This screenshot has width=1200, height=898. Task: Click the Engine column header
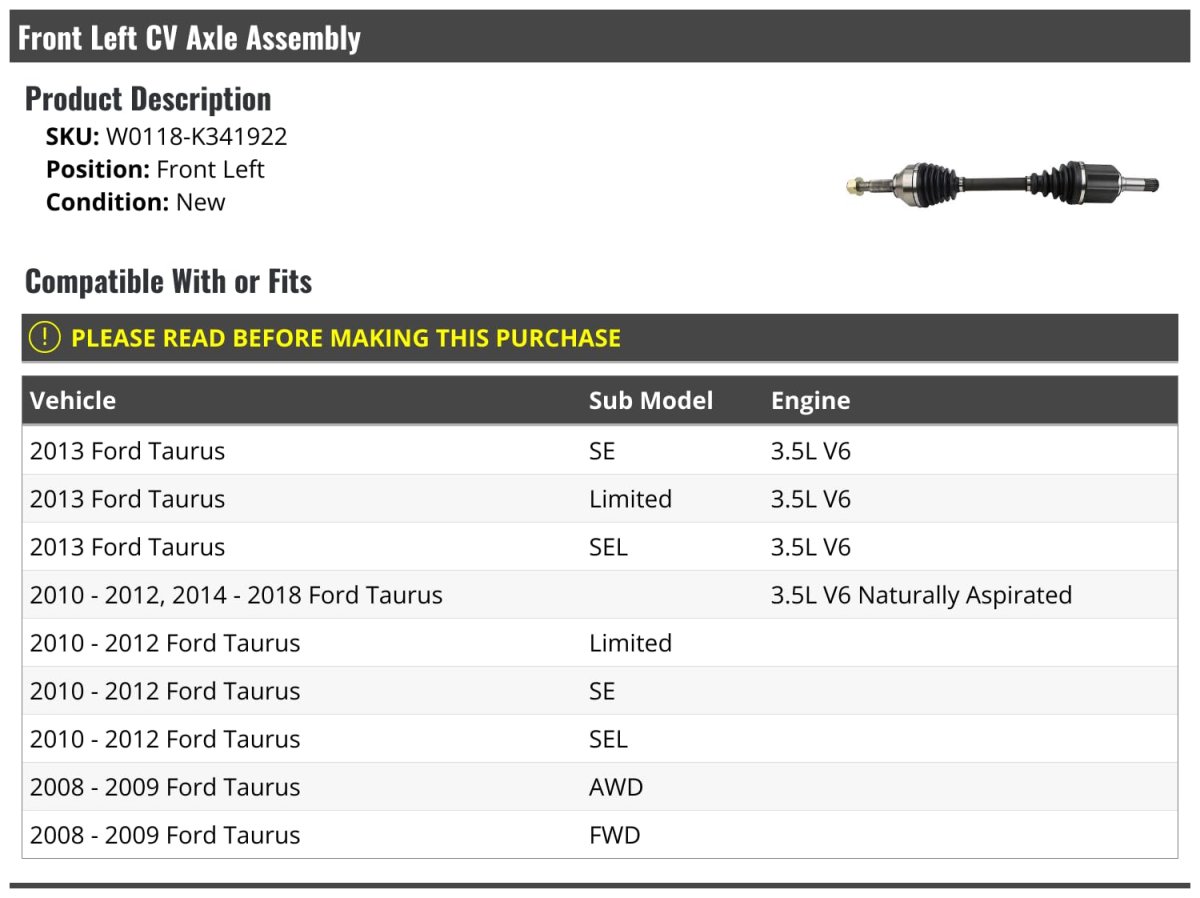pyautogui.click(x=810, y=401)
